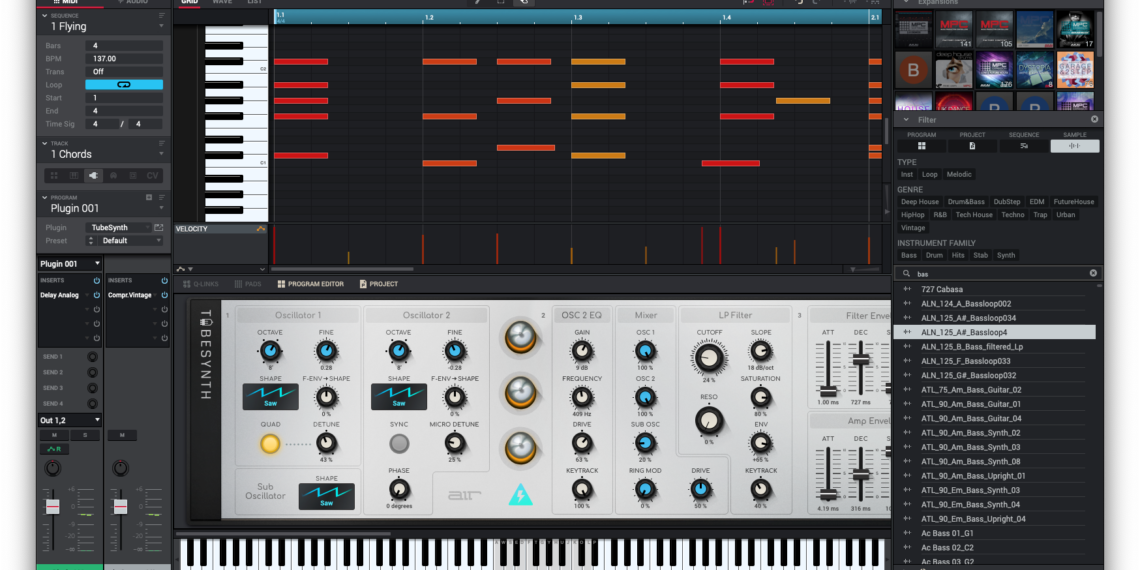Collapse the Program section chevron

[x=45, y=197]
